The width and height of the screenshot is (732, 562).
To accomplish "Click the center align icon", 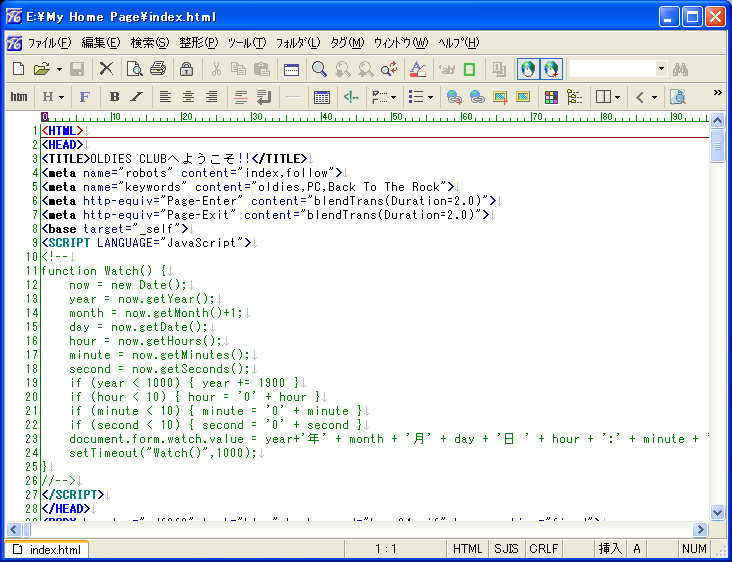I will coord(187,97).
